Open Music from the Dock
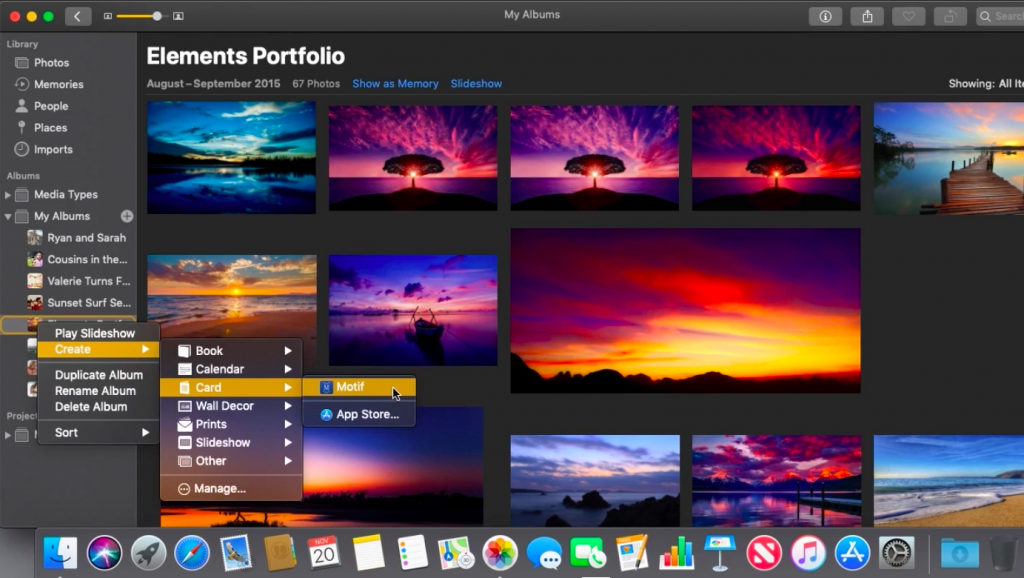 click(808, 553)
